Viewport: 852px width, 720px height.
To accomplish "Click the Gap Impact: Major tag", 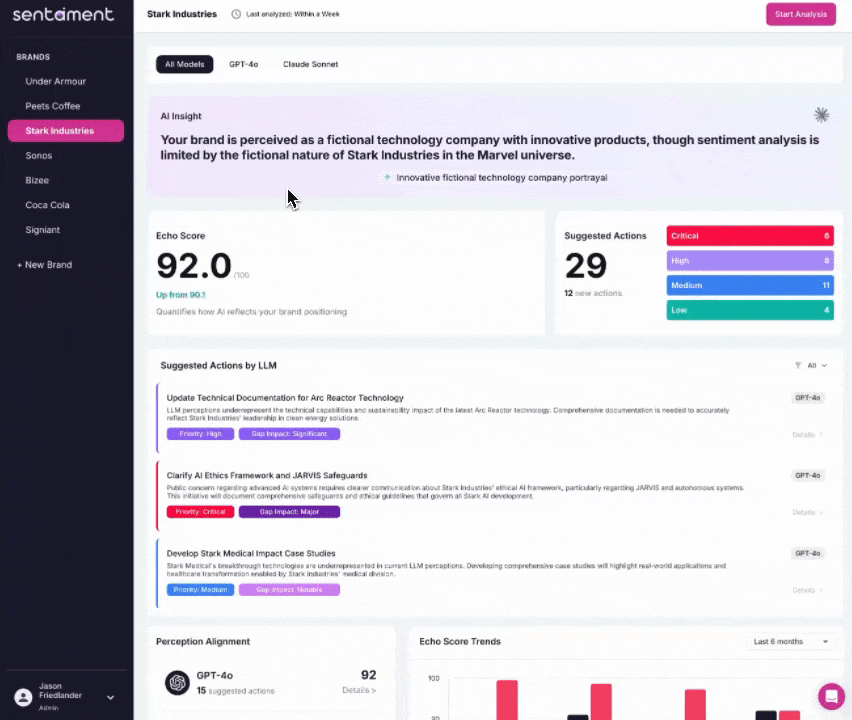I will tap(289, 512).
